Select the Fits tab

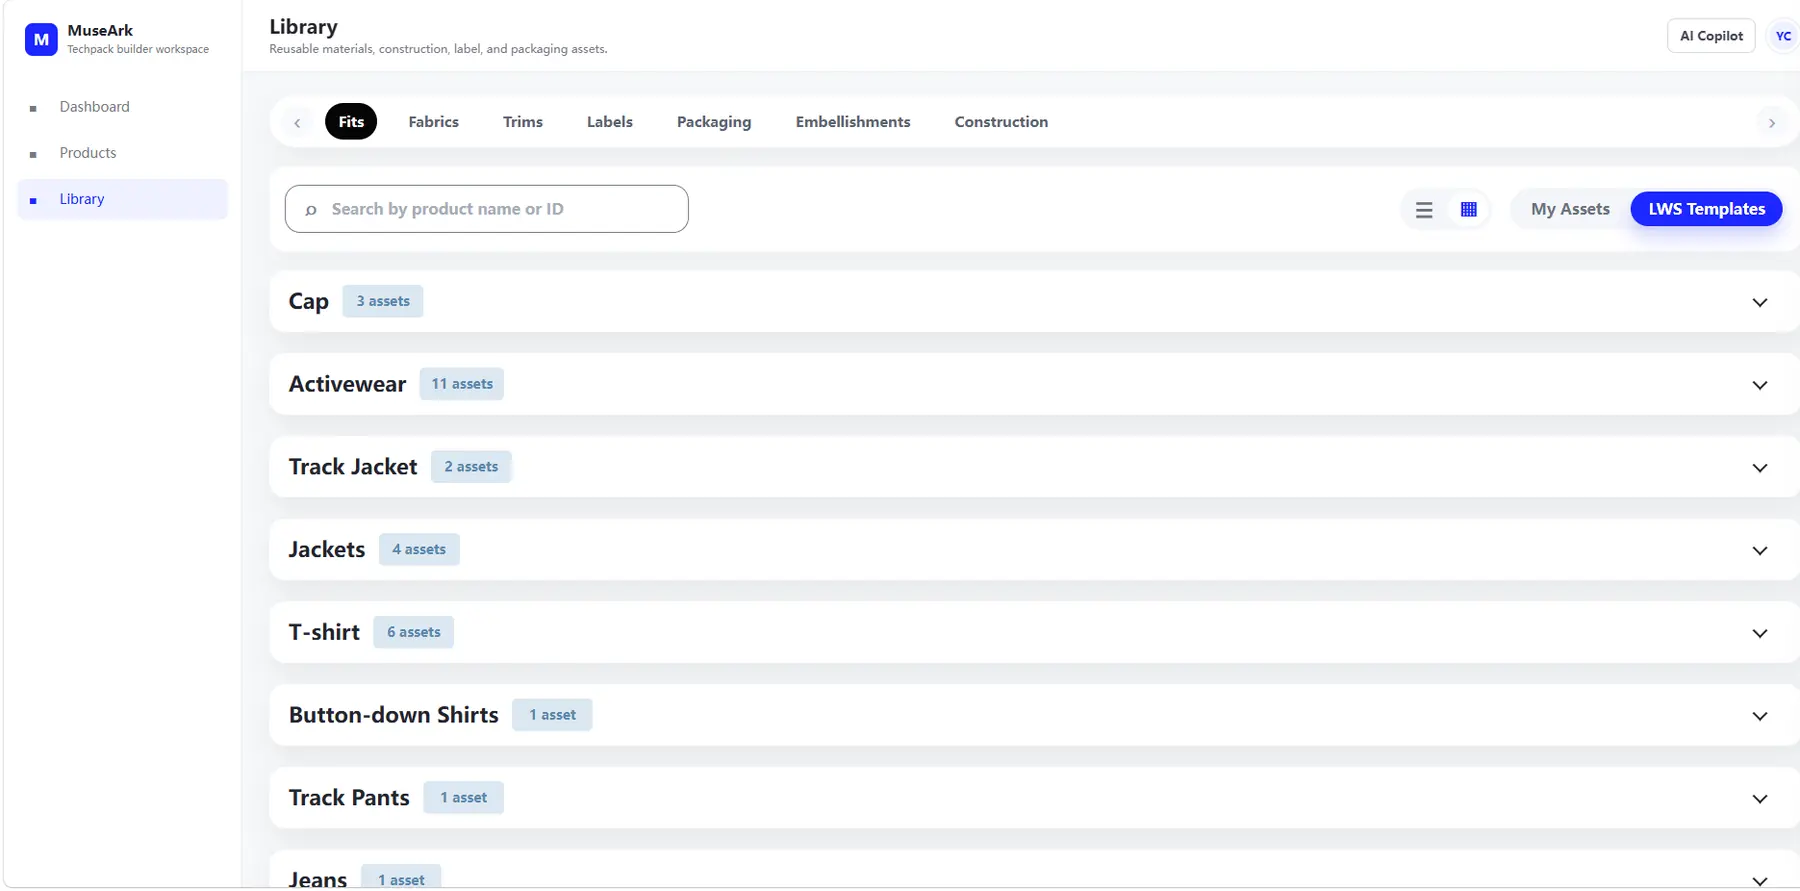point(351,122)
